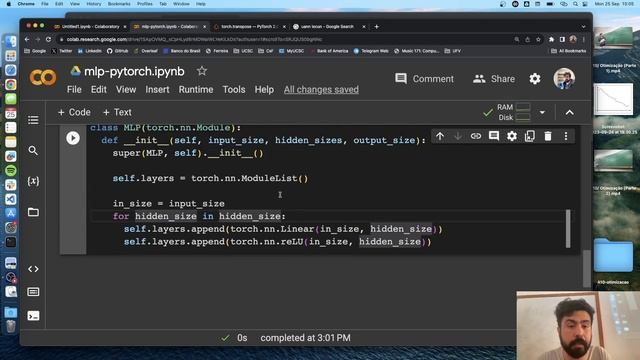Collapse the Colab header with chevron
The image size is (640, 360).
coord(569,112)
